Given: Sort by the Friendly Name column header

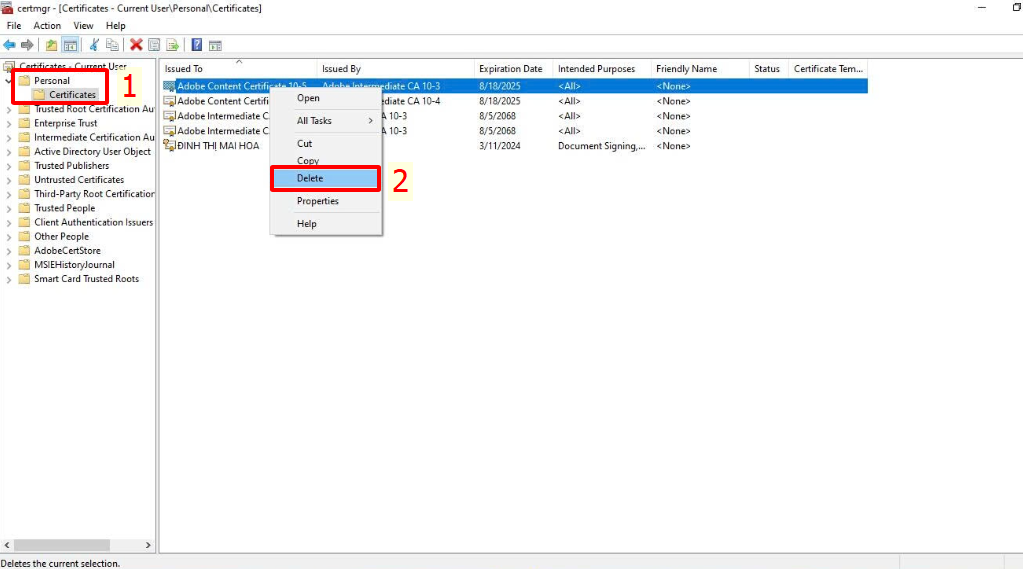Looking at the screenshot, I should pos(700,69).
